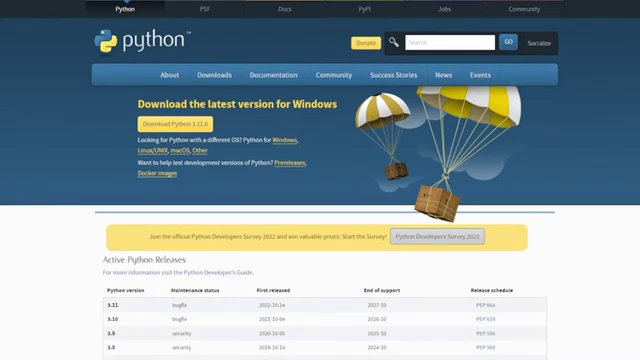
Task: Open the PEP 619 release schedule link
Action: coord(485,319)
